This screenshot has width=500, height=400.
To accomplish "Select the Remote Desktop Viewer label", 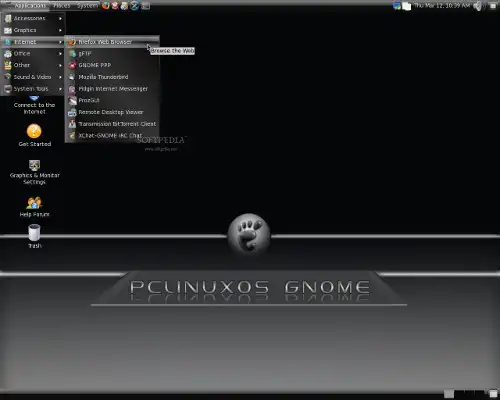I will (x=111, y=112).
